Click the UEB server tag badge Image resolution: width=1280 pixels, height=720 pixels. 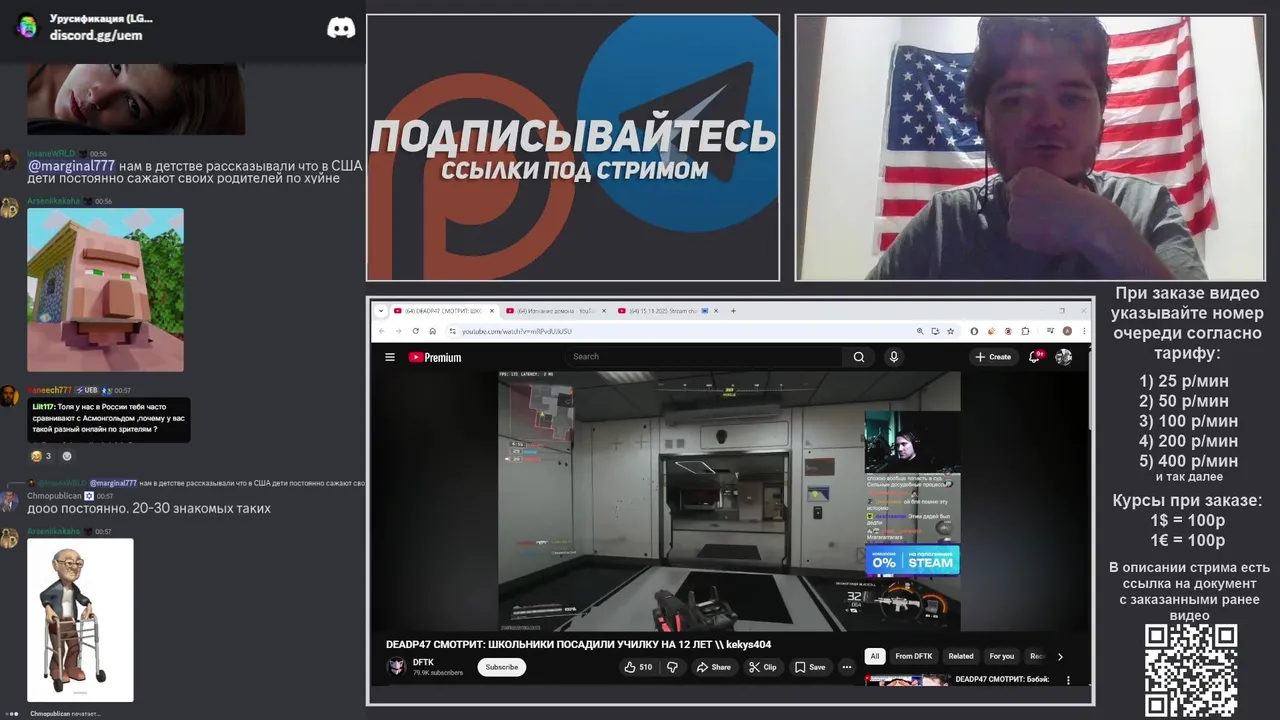pyautogui.click(x=88, y=390)
